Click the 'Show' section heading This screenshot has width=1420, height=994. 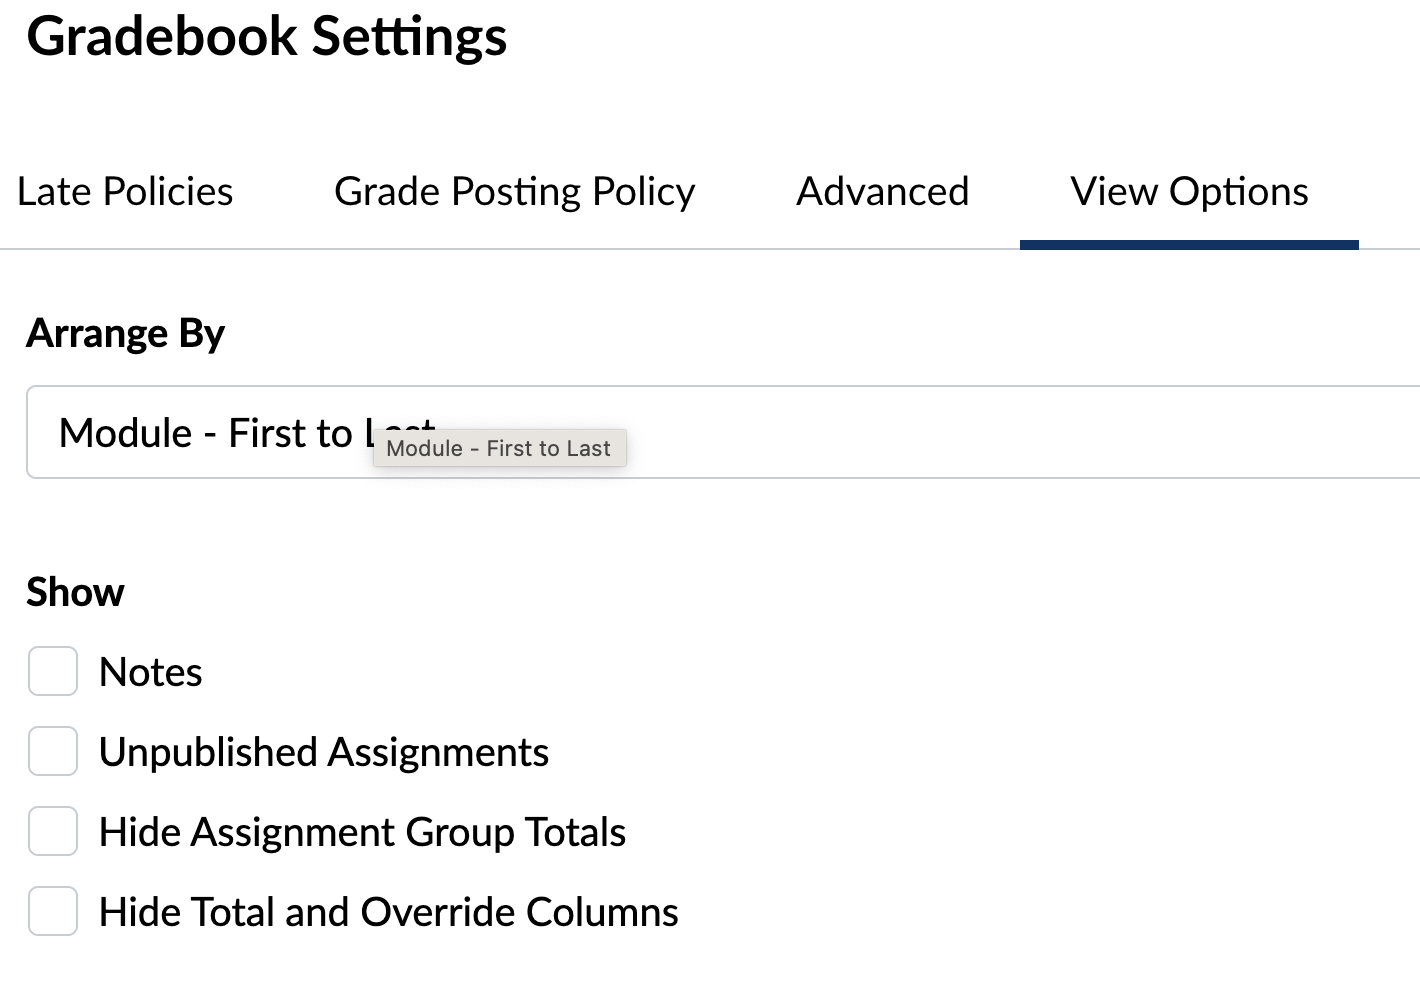pos(75,592)
